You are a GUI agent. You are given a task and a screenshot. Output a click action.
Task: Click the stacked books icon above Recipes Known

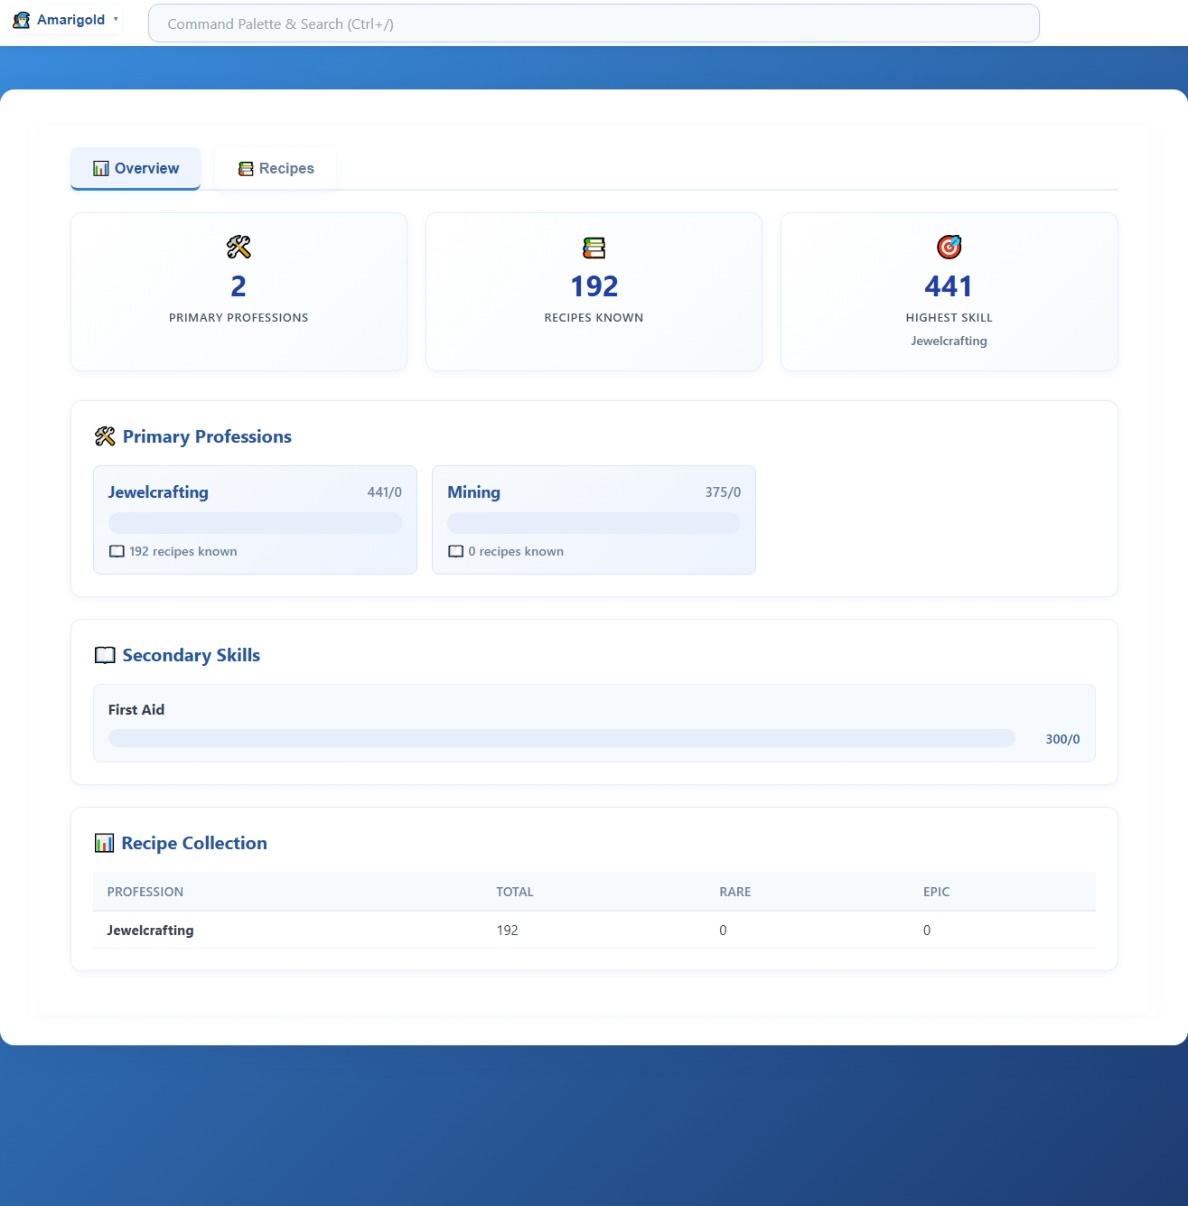(594, 247)
